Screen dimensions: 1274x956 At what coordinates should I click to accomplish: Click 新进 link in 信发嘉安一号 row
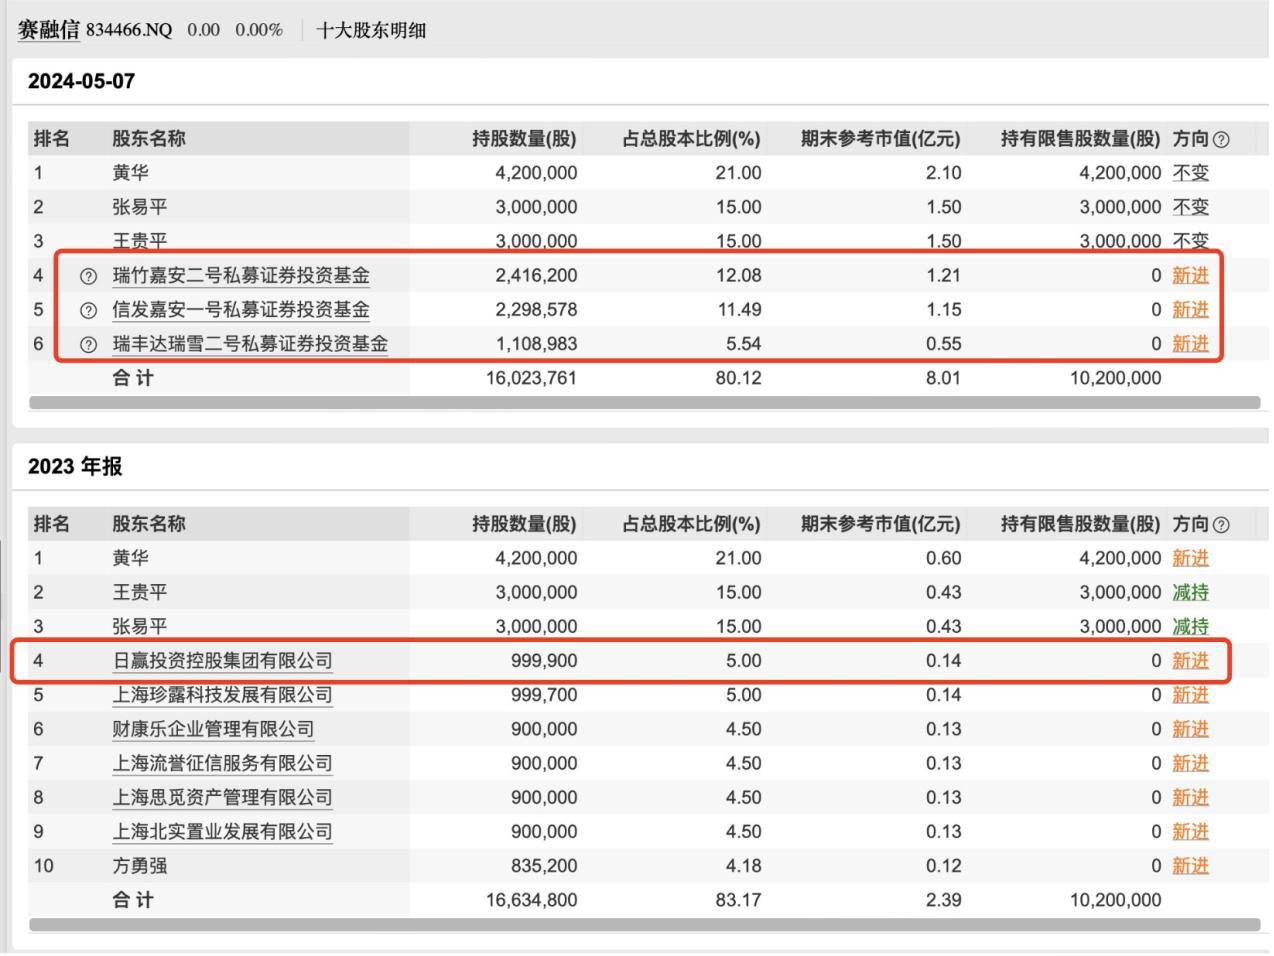point(1190,309)
